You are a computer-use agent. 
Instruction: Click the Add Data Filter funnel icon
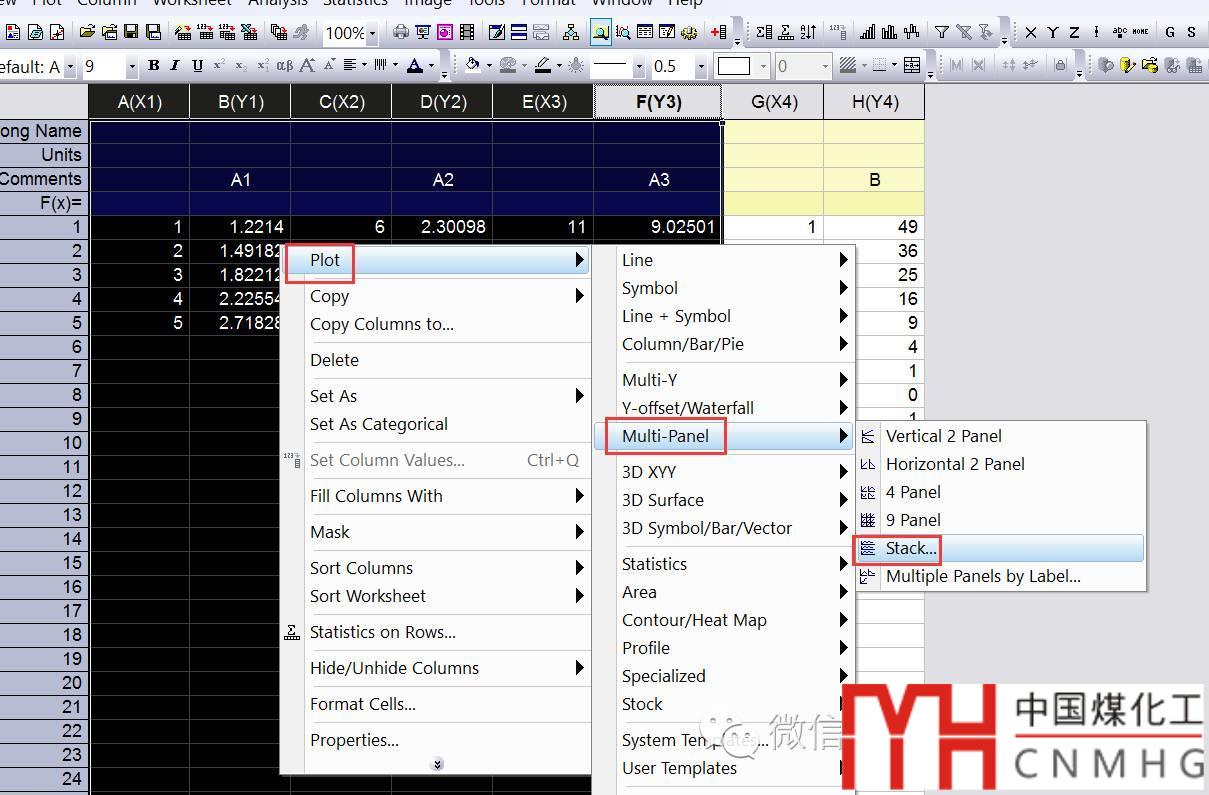[941, 33]
